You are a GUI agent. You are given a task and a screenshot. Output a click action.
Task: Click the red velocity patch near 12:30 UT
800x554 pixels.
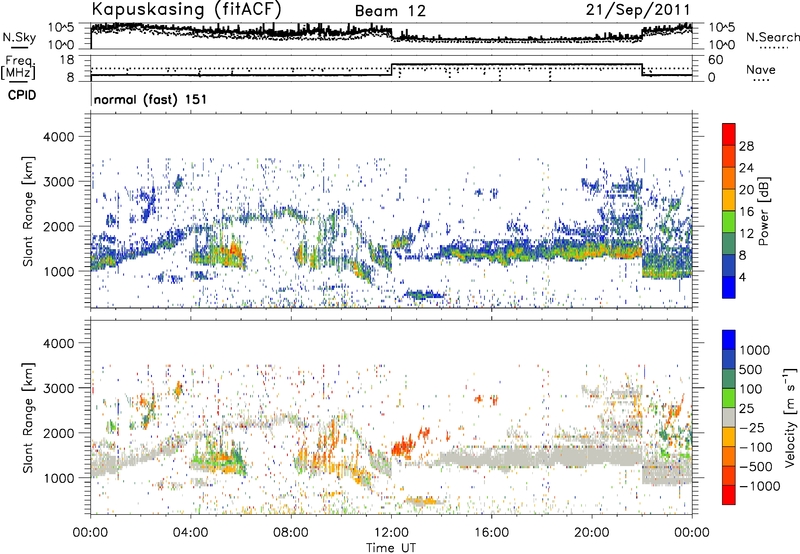click(403, 446)
